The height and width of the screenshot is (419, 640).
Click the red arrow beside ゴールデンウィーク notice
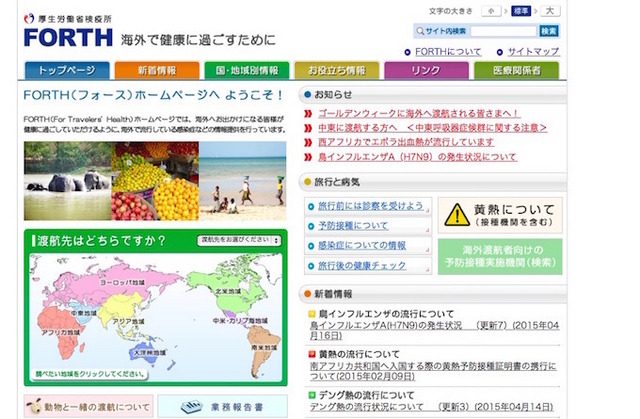coord(308,114)
